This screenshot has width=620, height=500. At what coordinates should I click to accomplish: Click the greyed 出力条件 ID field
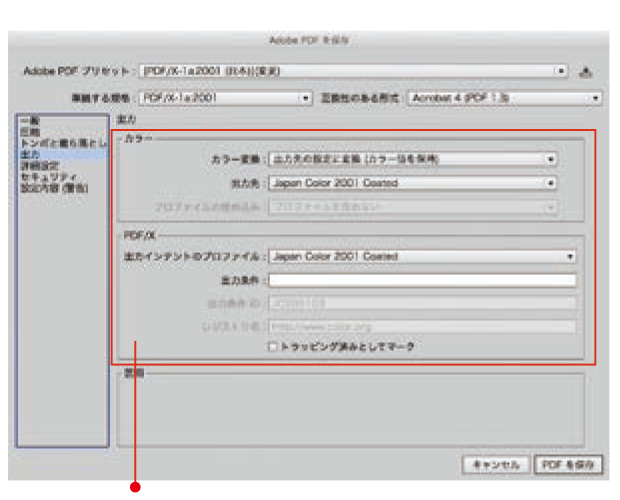(422, 304)
